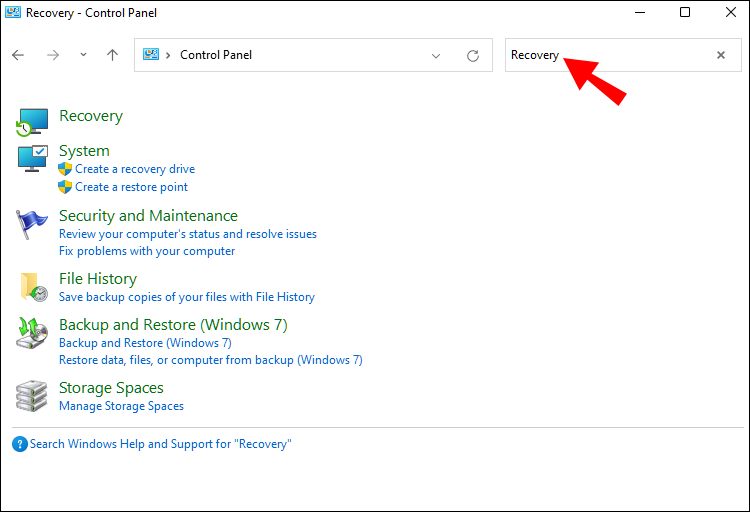This screenshot has width=750, height=512.
Task: Click the chevron before Control Panel breadcrumb
Action: pos(168,55)
